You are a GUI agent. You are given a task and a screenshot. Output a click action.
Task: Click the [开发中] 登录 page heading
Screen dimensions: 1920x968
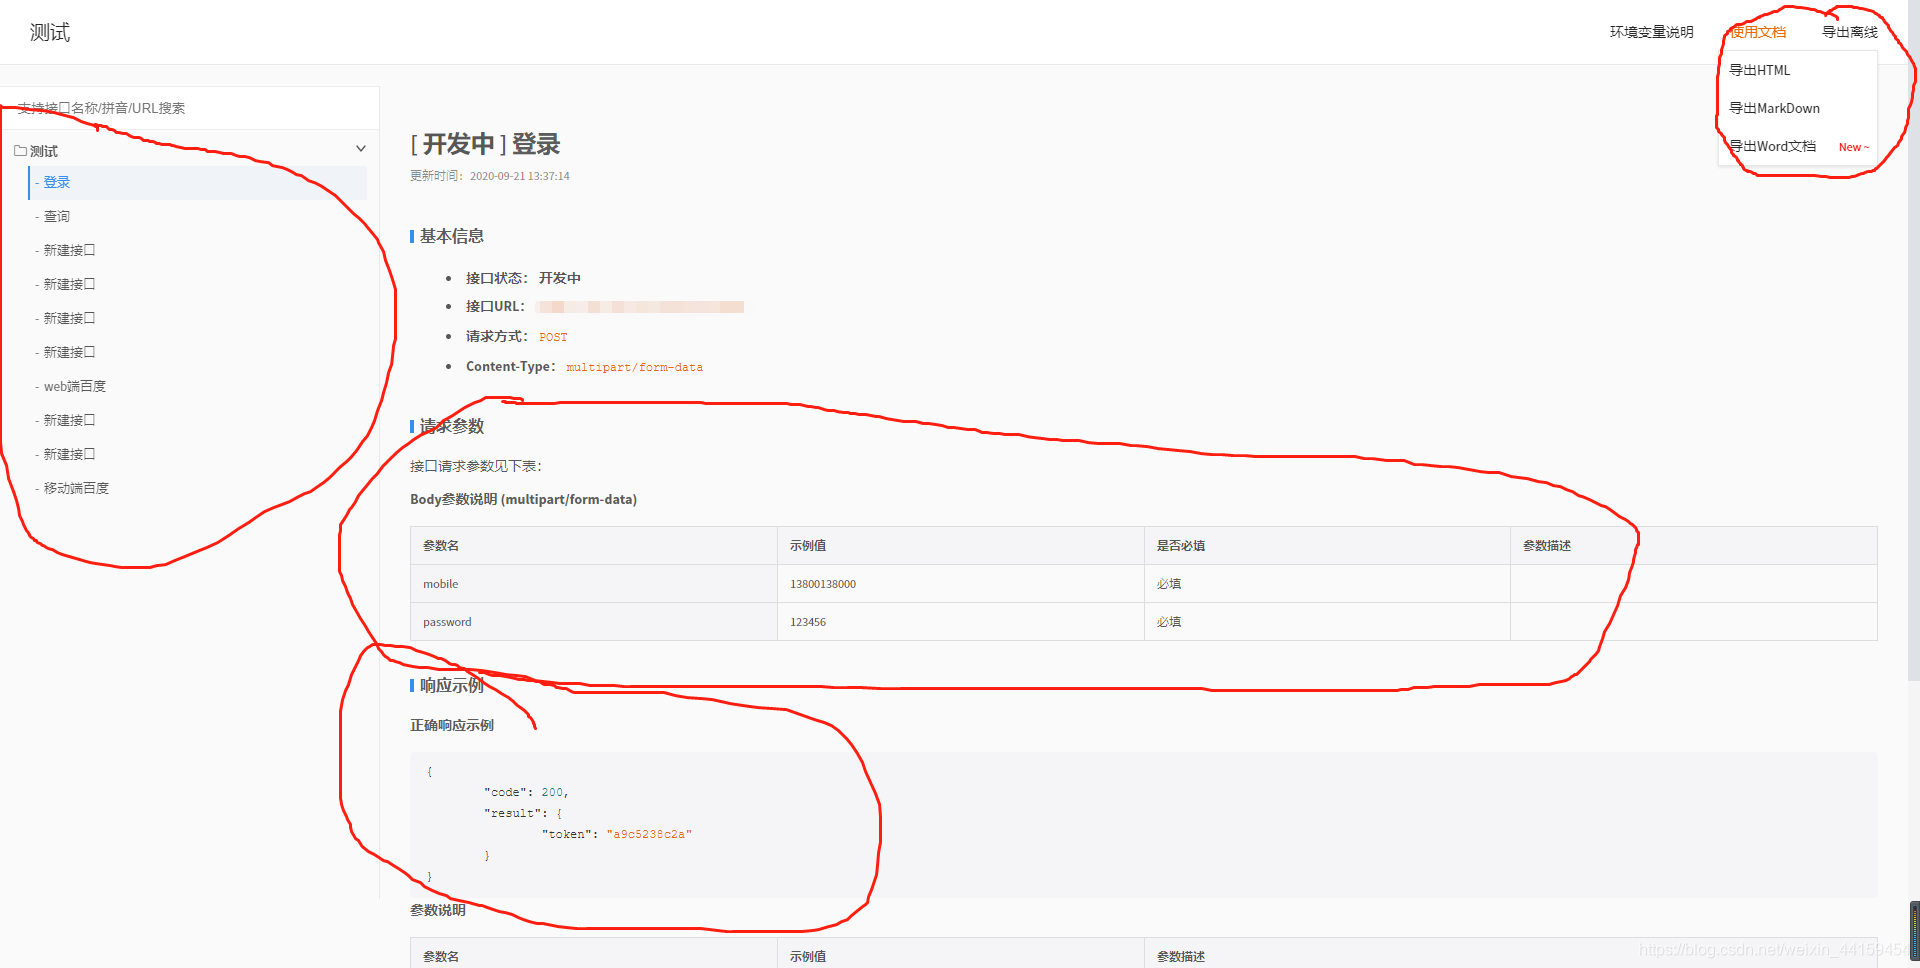[x=485, y=145]
